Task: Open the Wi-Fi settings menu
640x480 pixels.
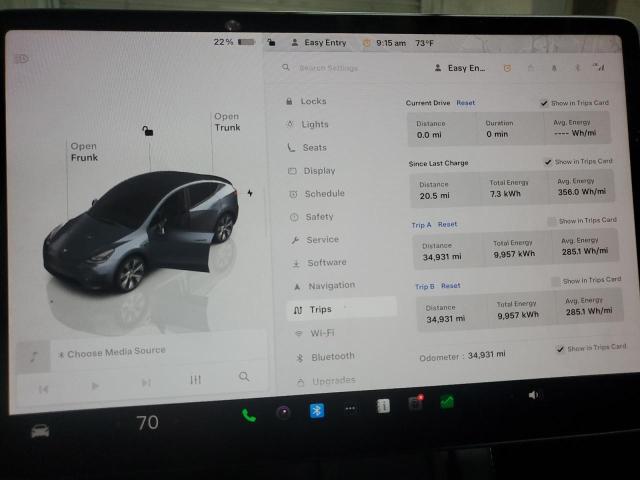Action: coord(314,333)
